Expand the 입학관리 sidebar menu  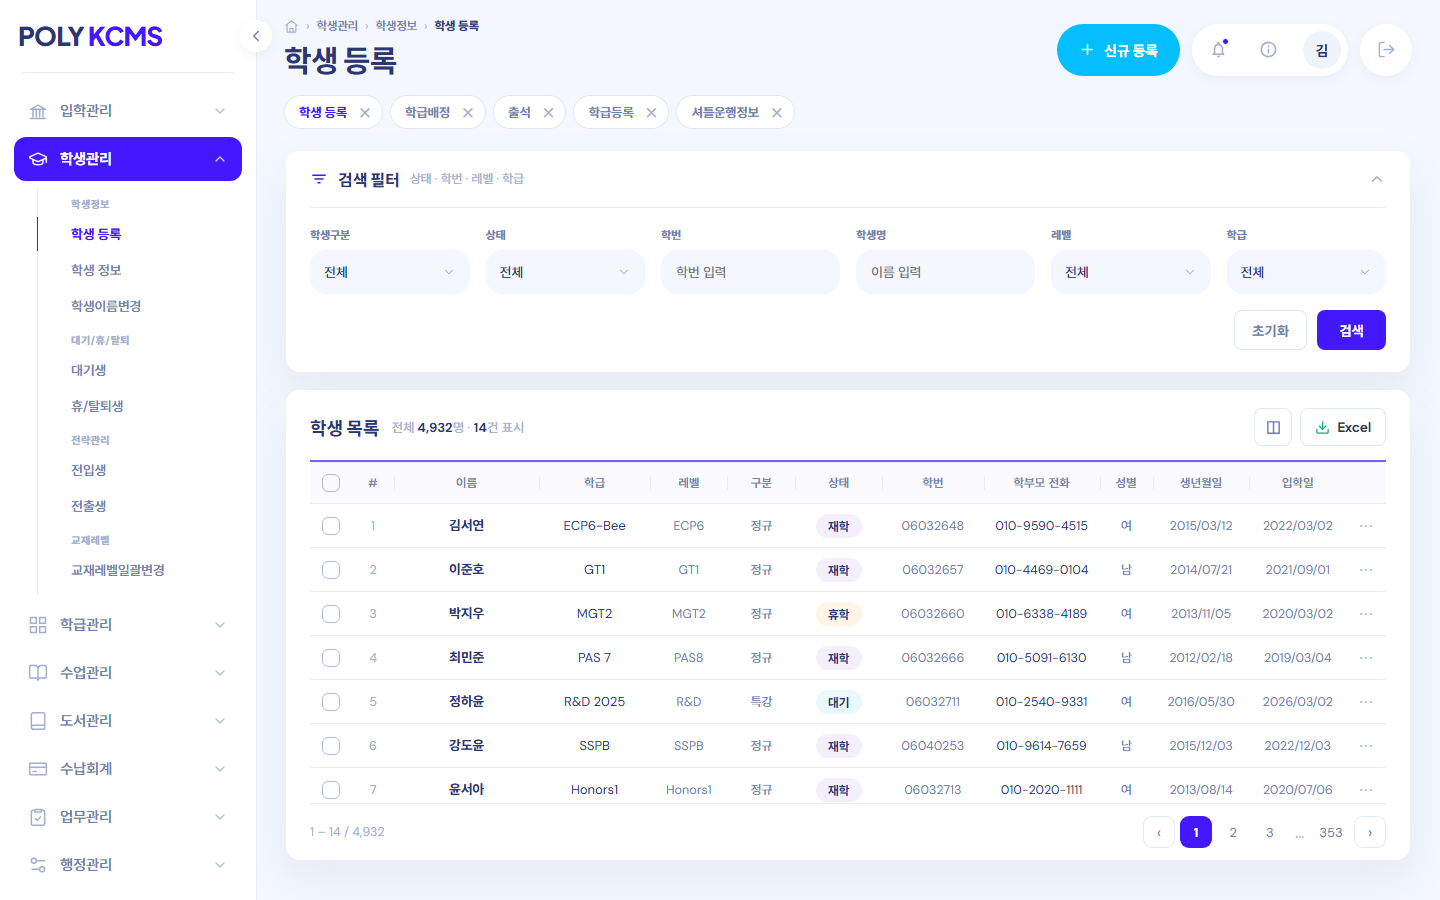tap(128, 111)
